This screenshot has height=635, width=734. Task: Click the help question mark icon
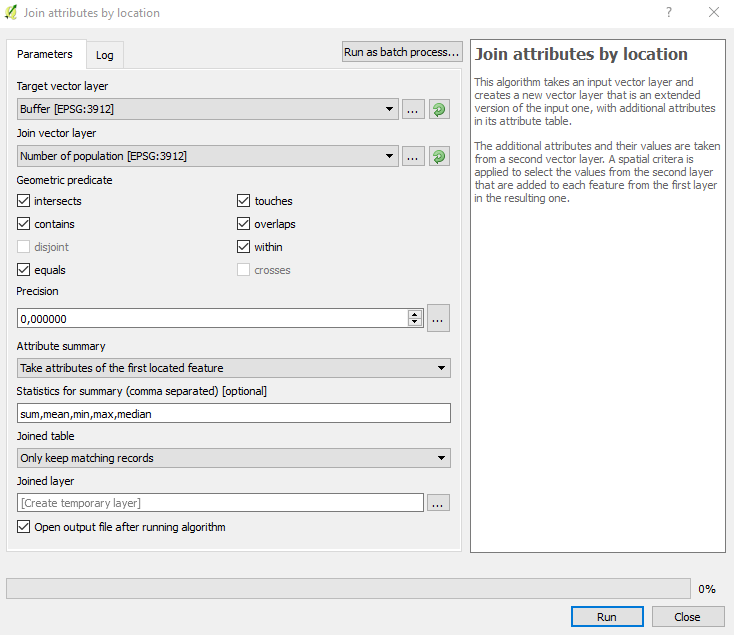click(x=668, y=13)
